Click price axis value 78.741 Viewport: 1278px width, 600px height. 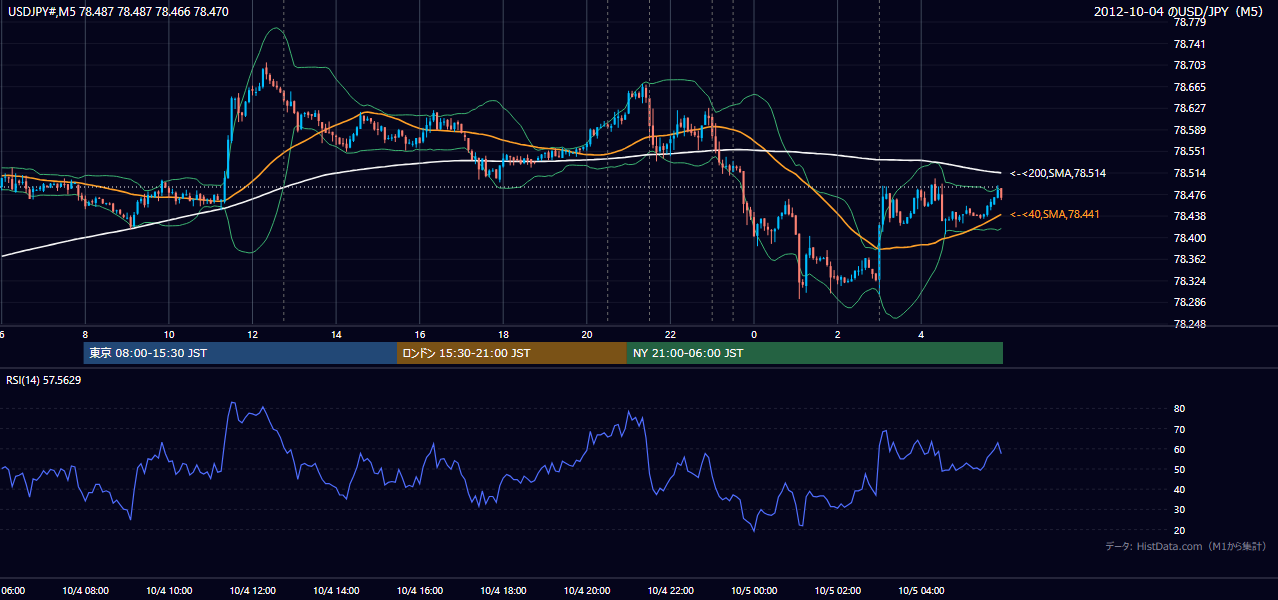(x=1190, y=45)
